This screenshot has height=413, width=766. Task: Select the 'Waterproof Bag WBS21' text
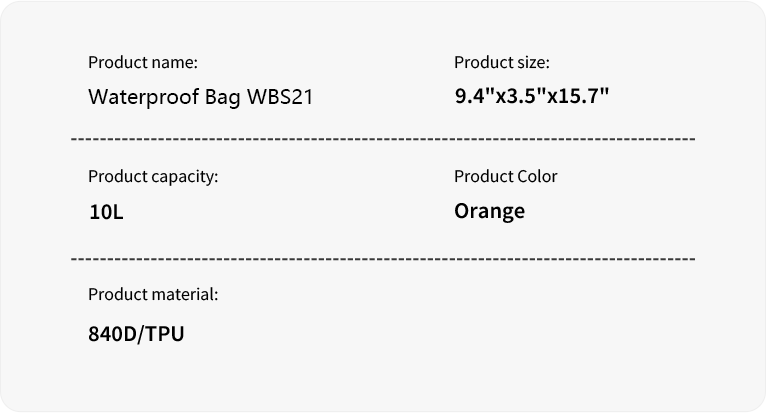coord(200,97)
